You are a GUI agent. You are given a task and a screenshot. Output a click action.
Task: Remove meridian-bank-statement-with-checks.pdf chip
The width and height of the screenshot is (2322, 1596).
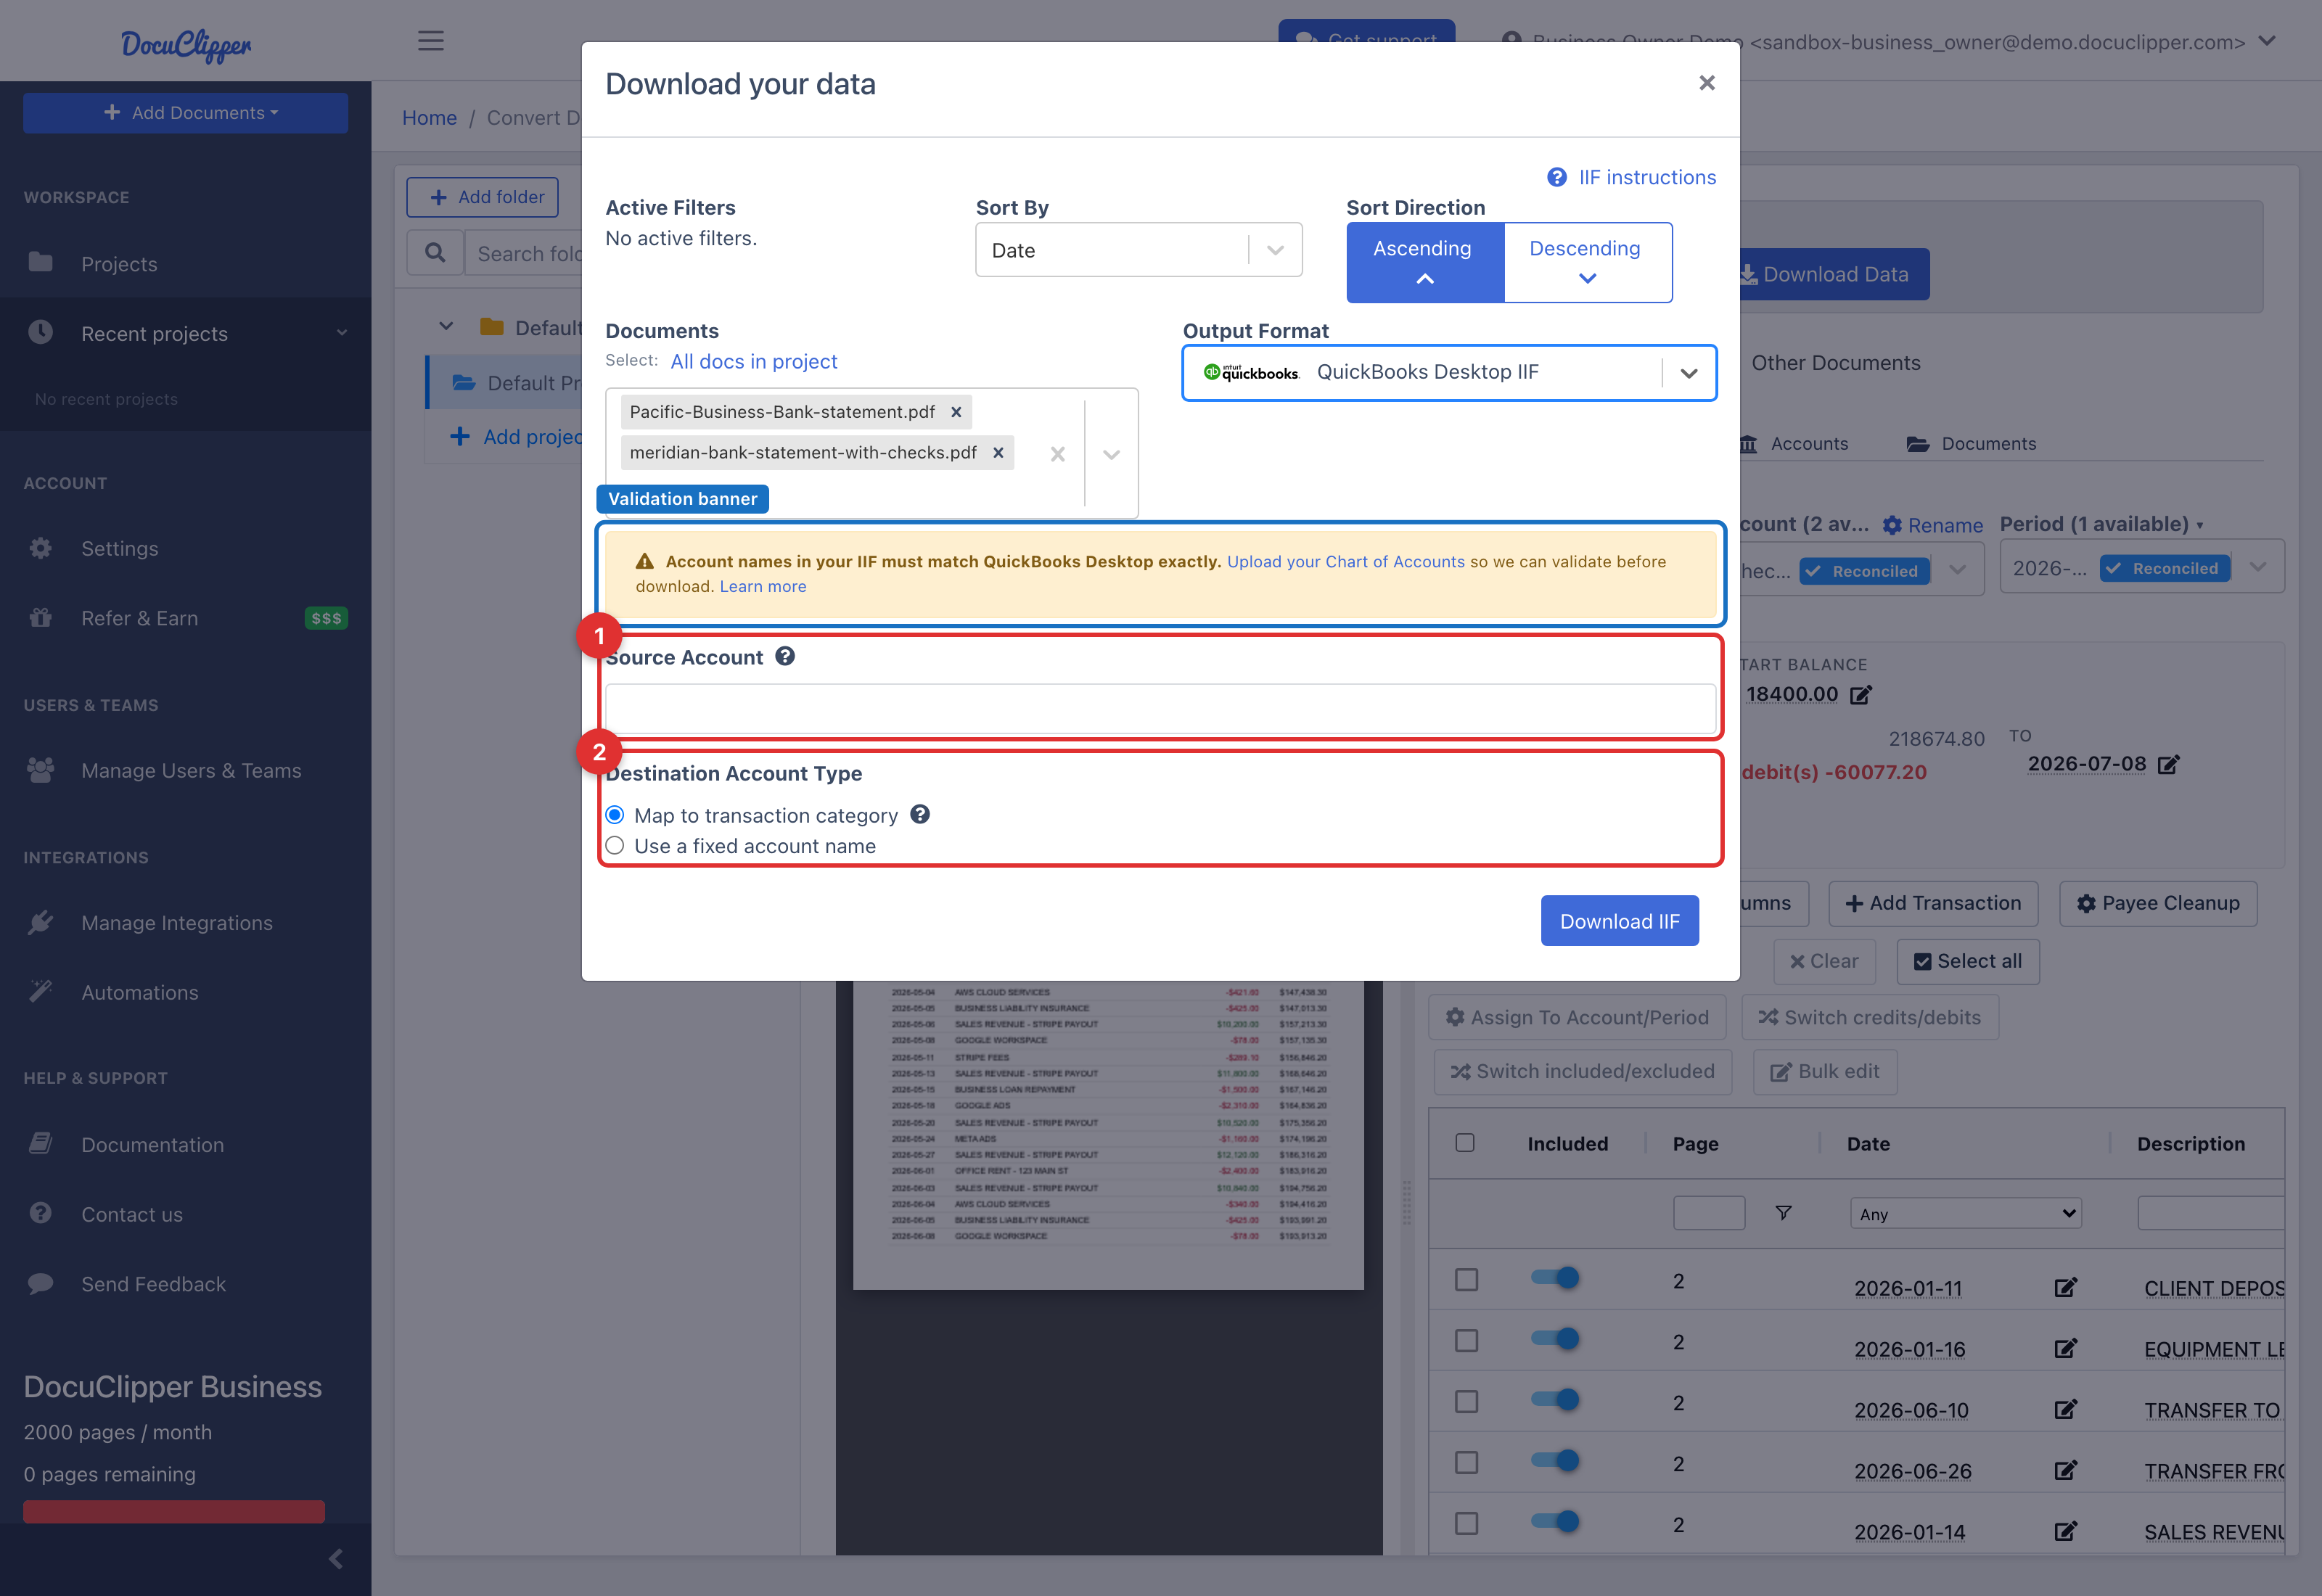tap(998, 453)
